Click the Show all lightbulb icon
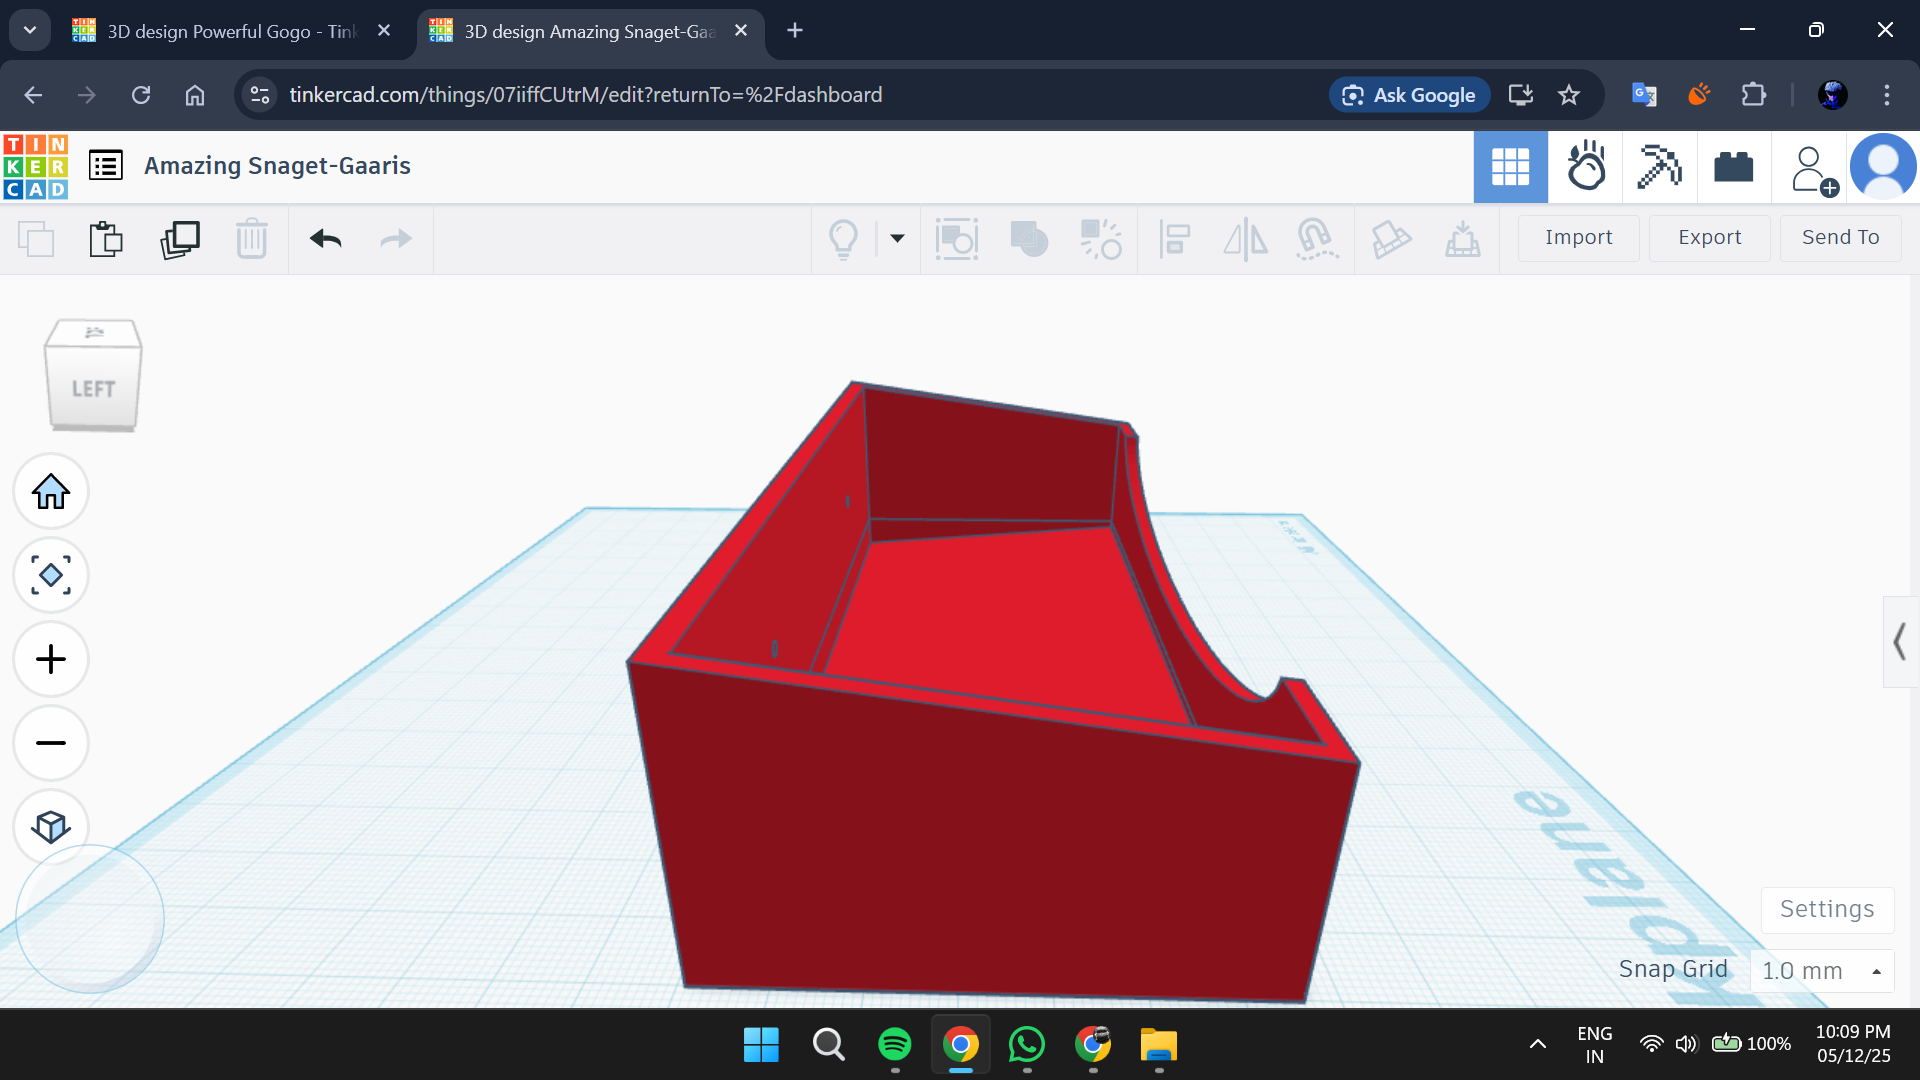Viewport: 1920px width, 1080px height. [843, 239]
